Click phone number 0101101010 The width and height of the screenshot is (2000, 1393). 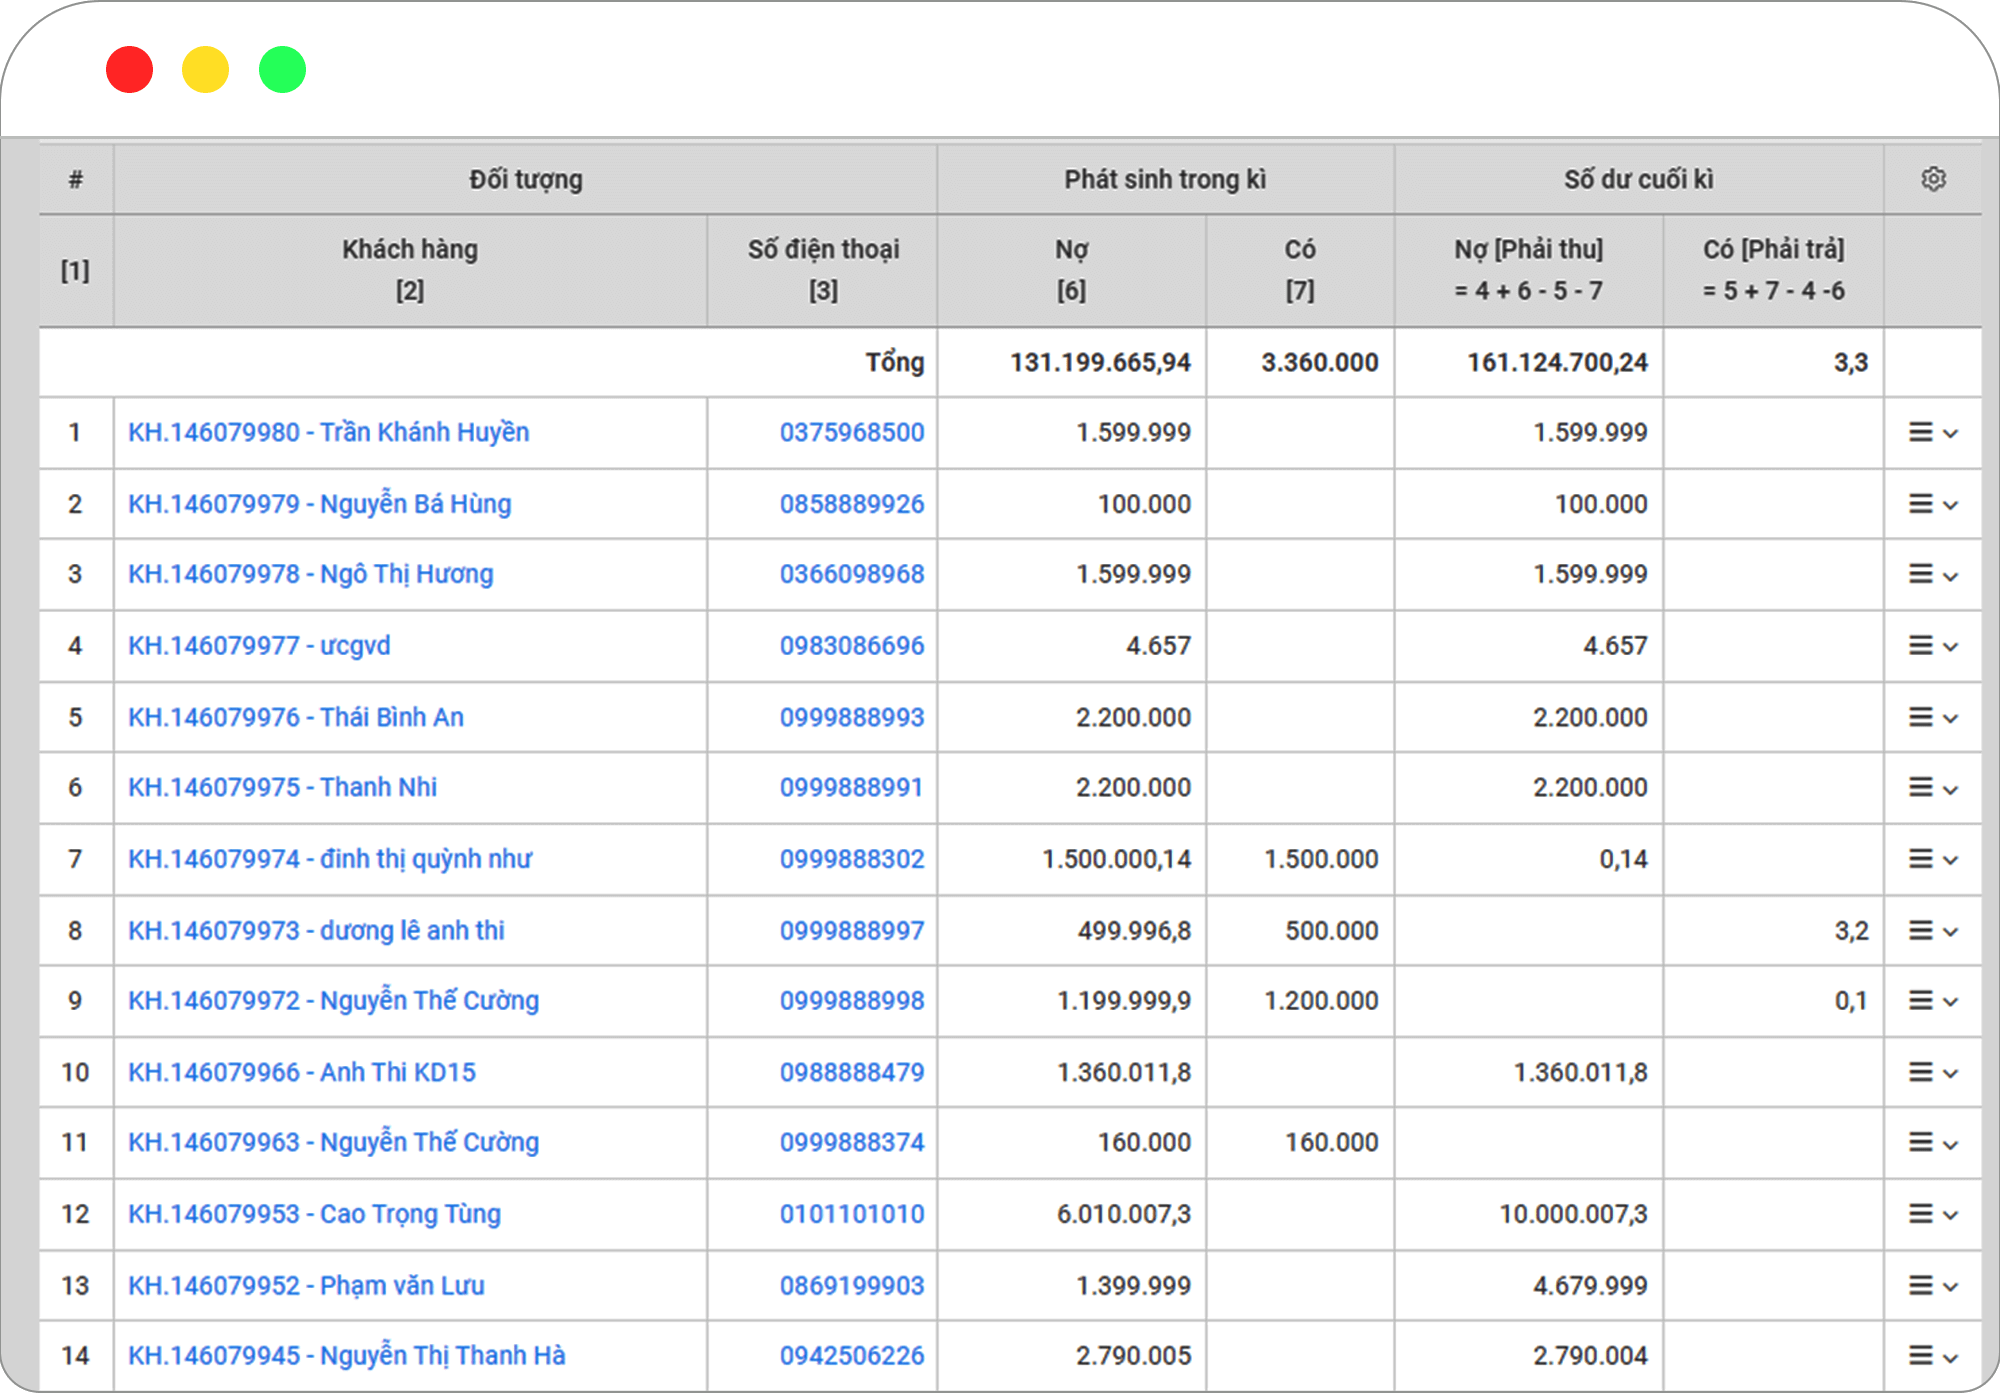[851, 1214]
